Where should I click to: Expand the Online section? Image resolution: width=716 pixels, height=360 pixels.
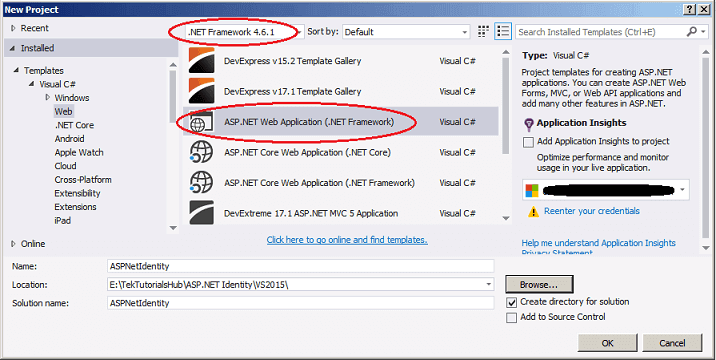pyautogui.click(x=13, y=244)
